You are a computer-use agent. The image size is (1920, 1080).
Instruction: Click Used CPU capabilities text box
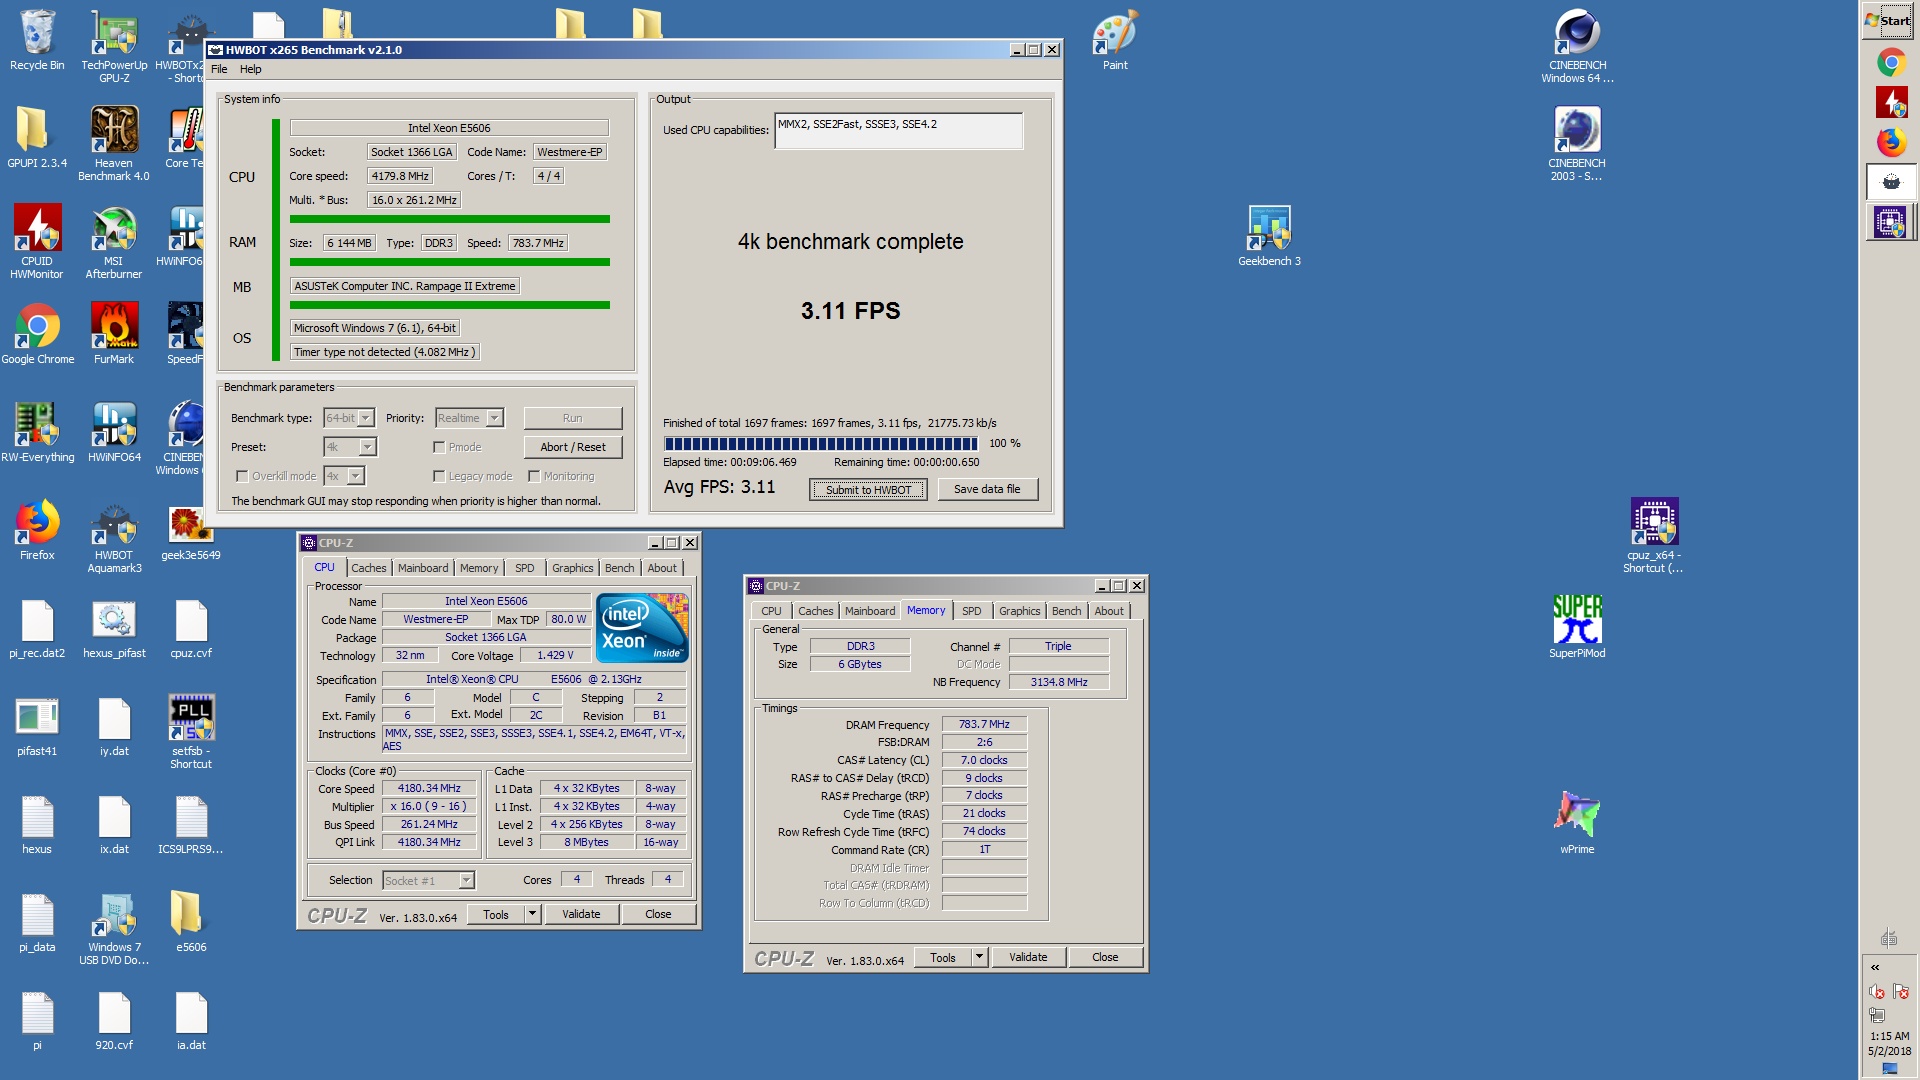[x=898, y=131]
